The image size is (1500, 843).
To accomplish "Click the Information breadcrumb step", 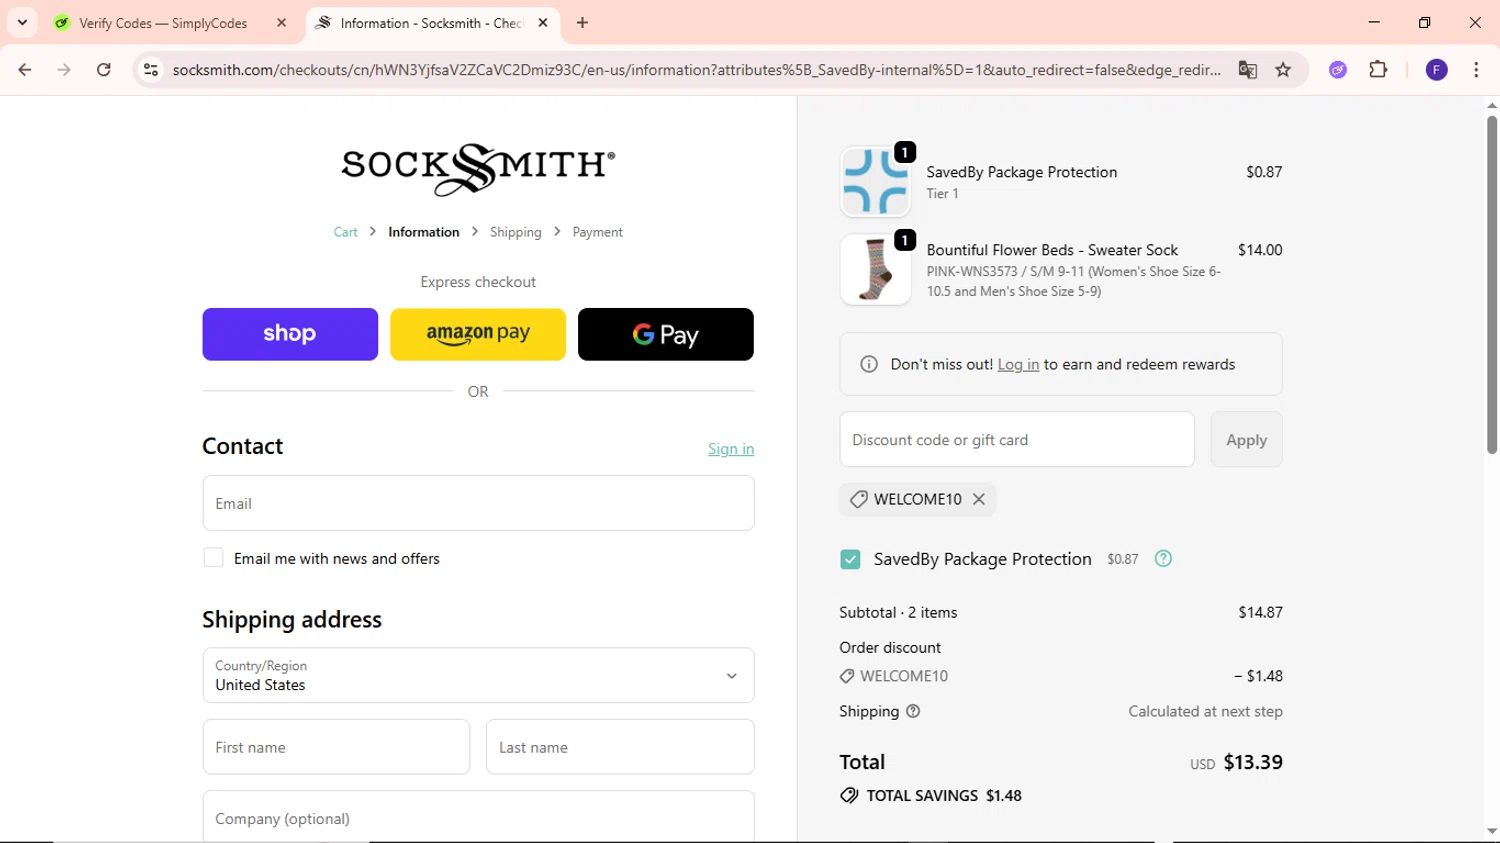I will 424,232.
